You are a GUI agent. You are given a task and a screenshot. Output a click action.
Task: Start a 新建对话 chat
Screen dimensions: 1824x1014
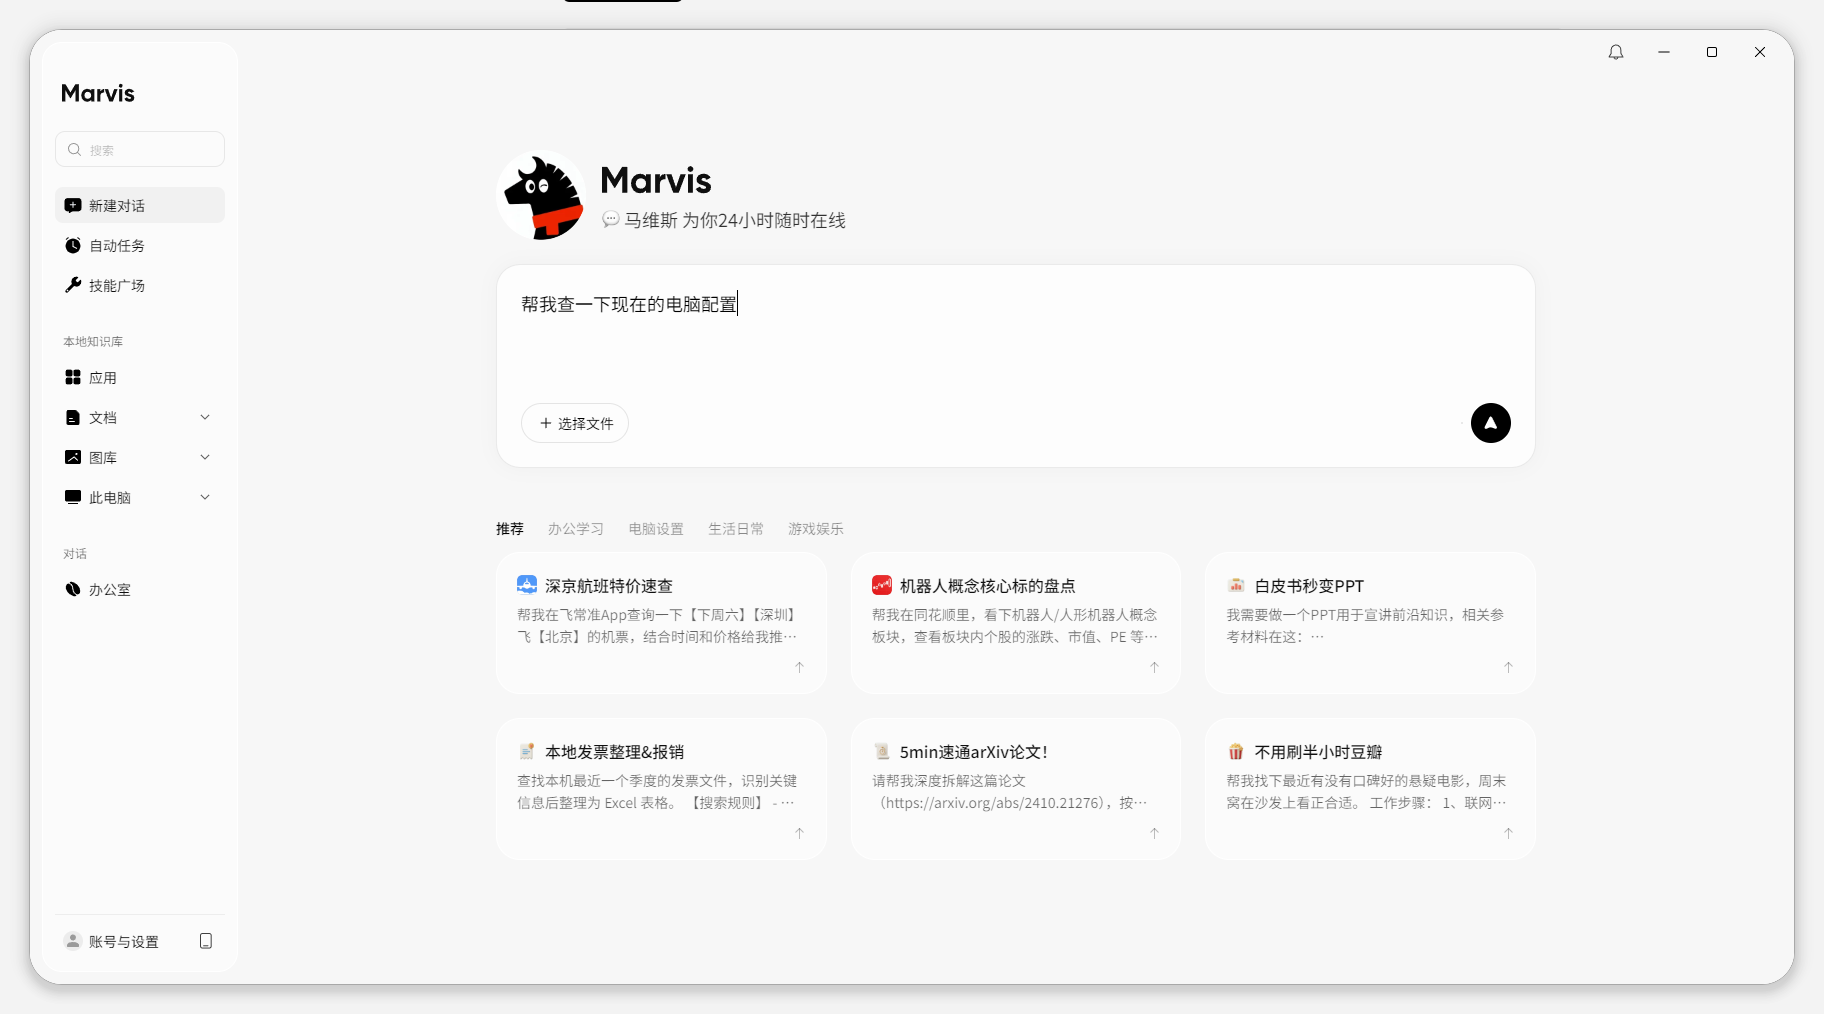click(x=140, y=205)
